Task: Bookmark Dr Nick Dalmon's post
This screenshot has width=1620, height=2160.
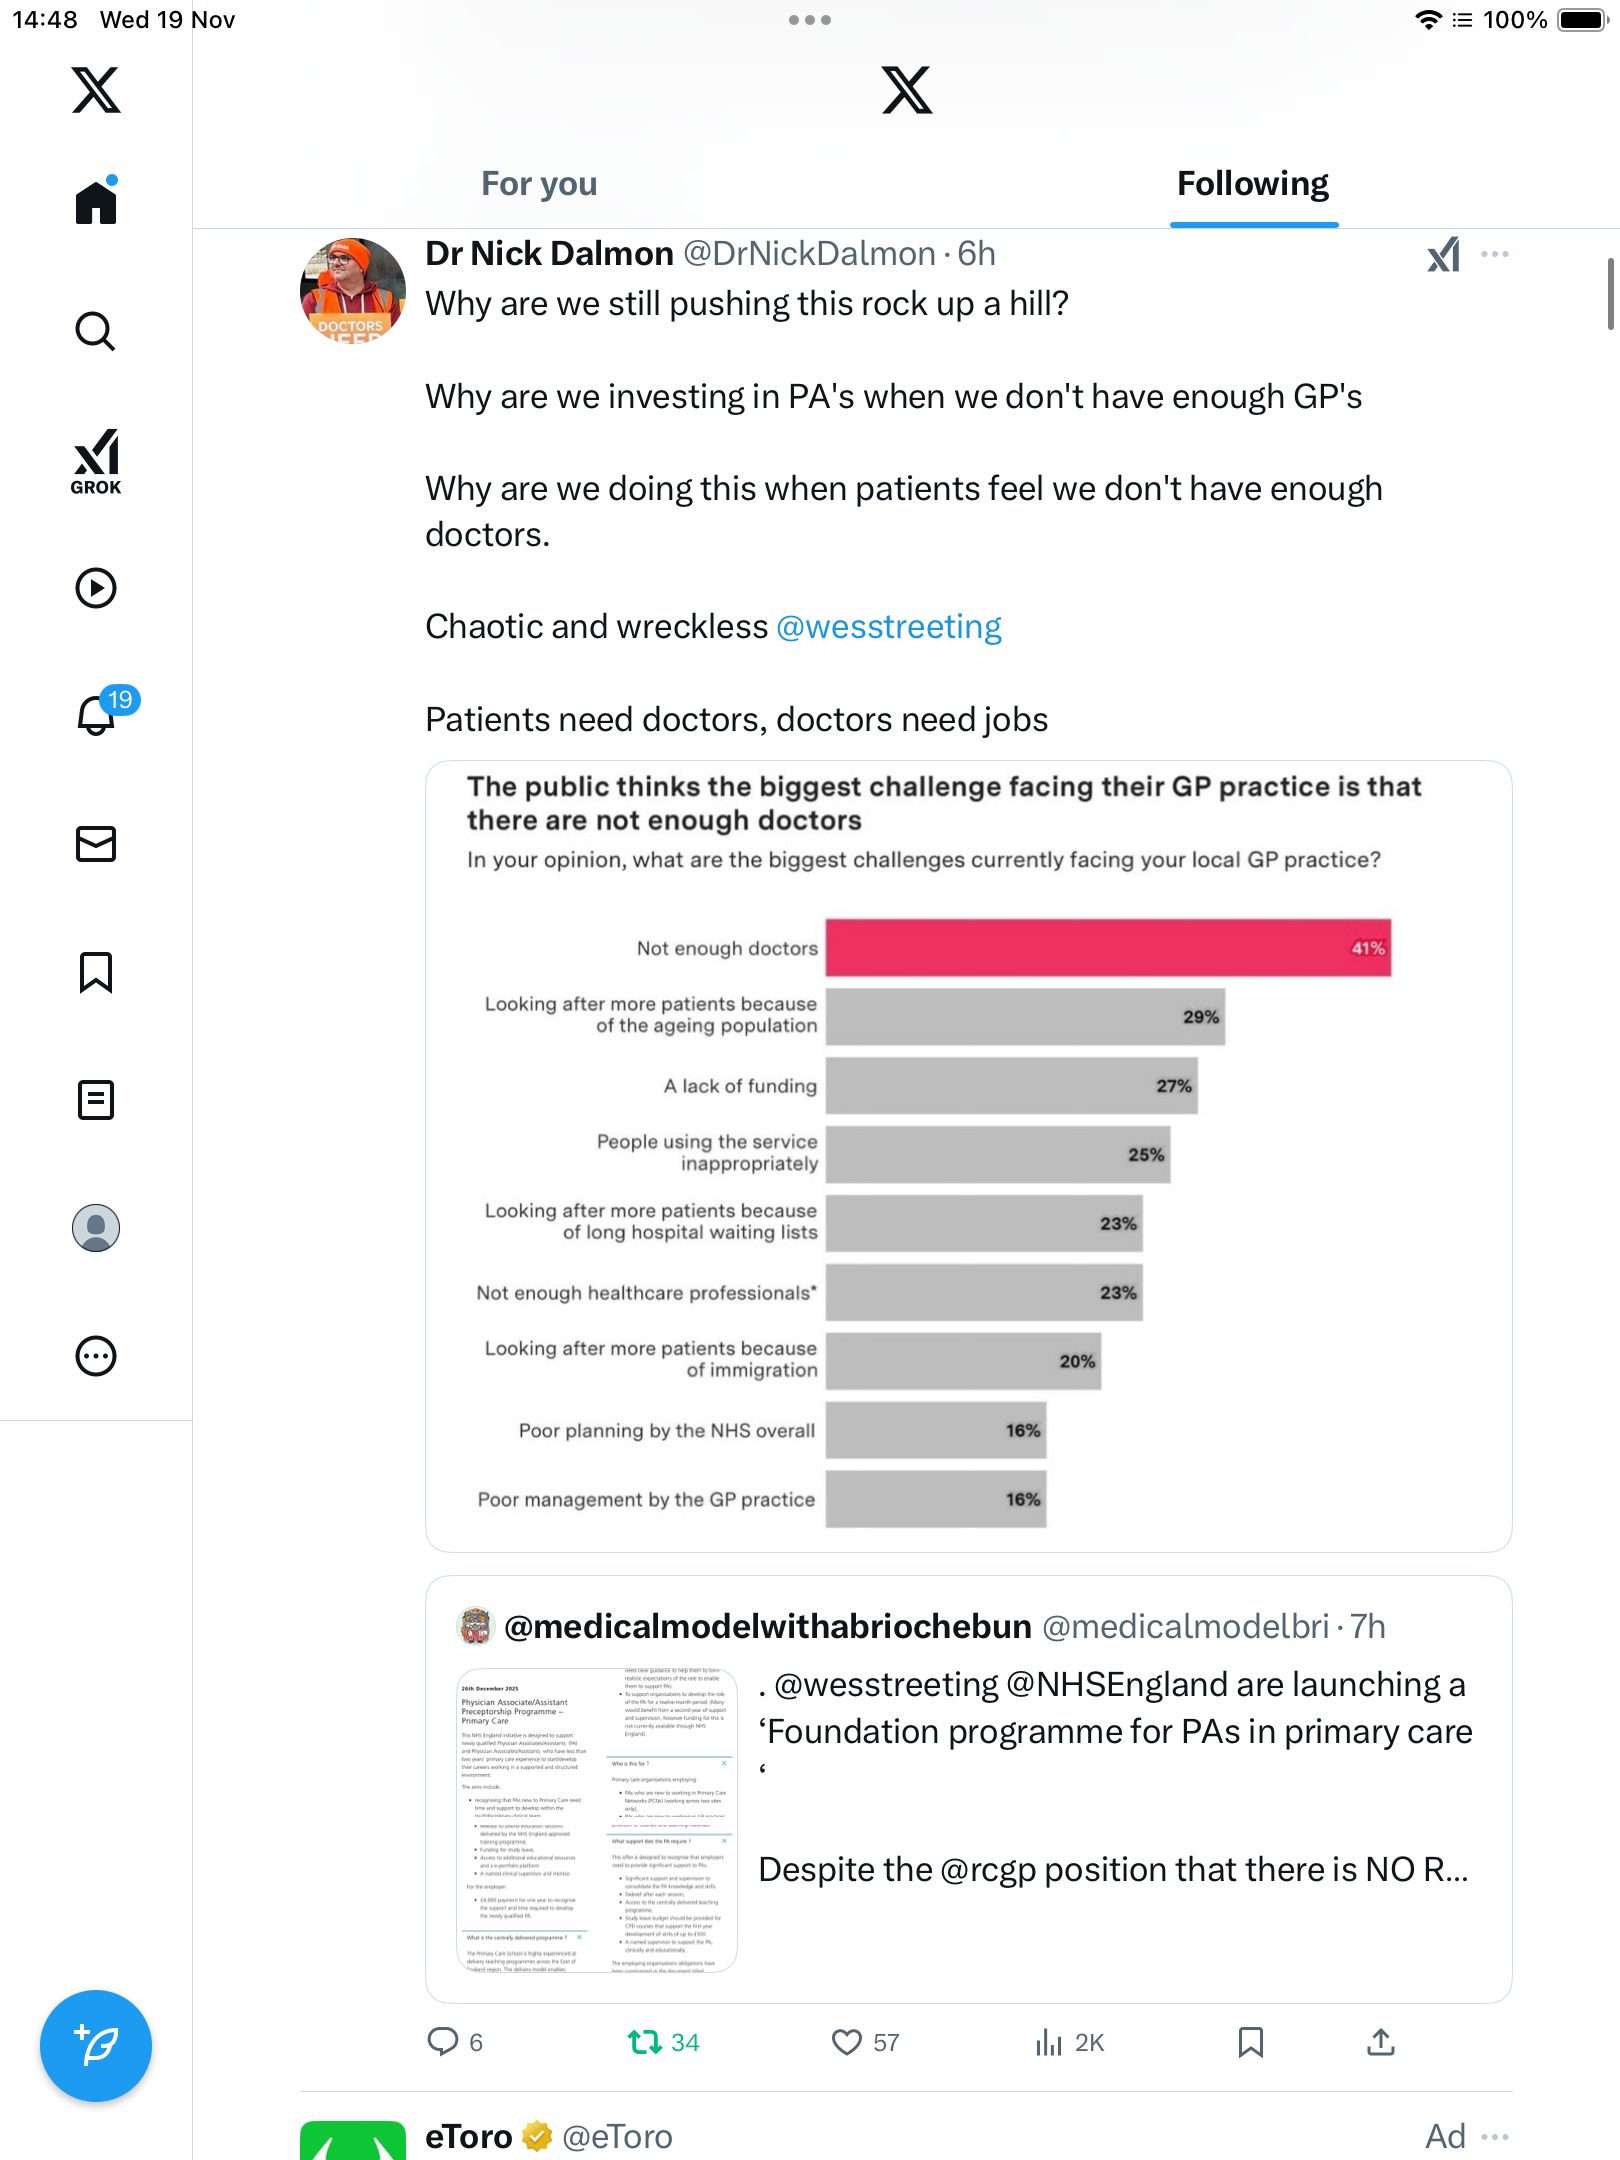Action: tap(1250, 2042)
